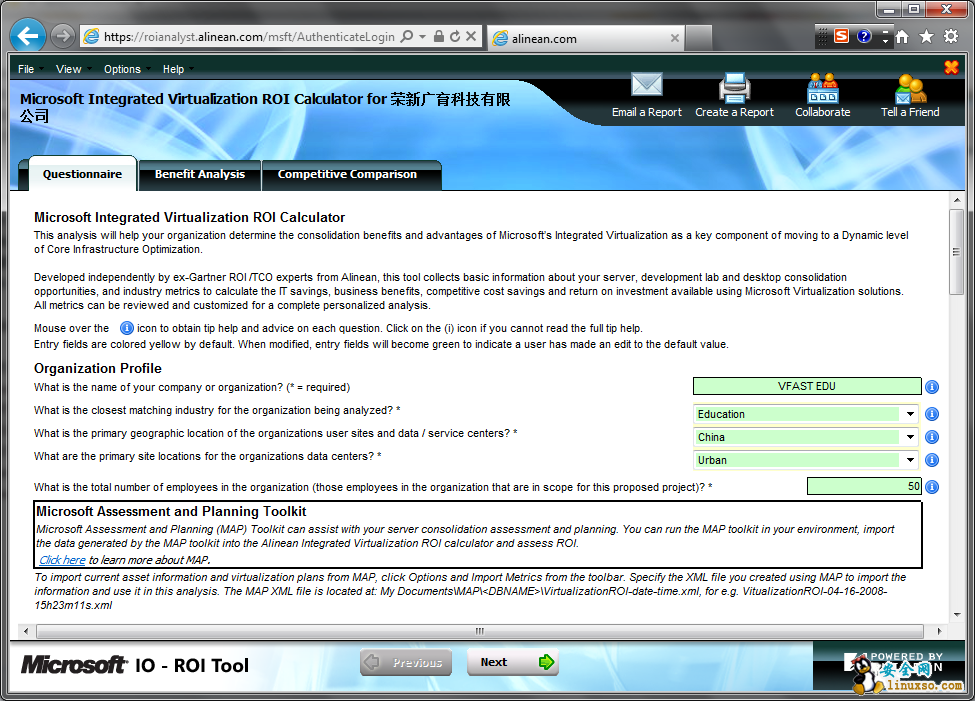Expand the Education industry dropdown

tap(910, 414)
